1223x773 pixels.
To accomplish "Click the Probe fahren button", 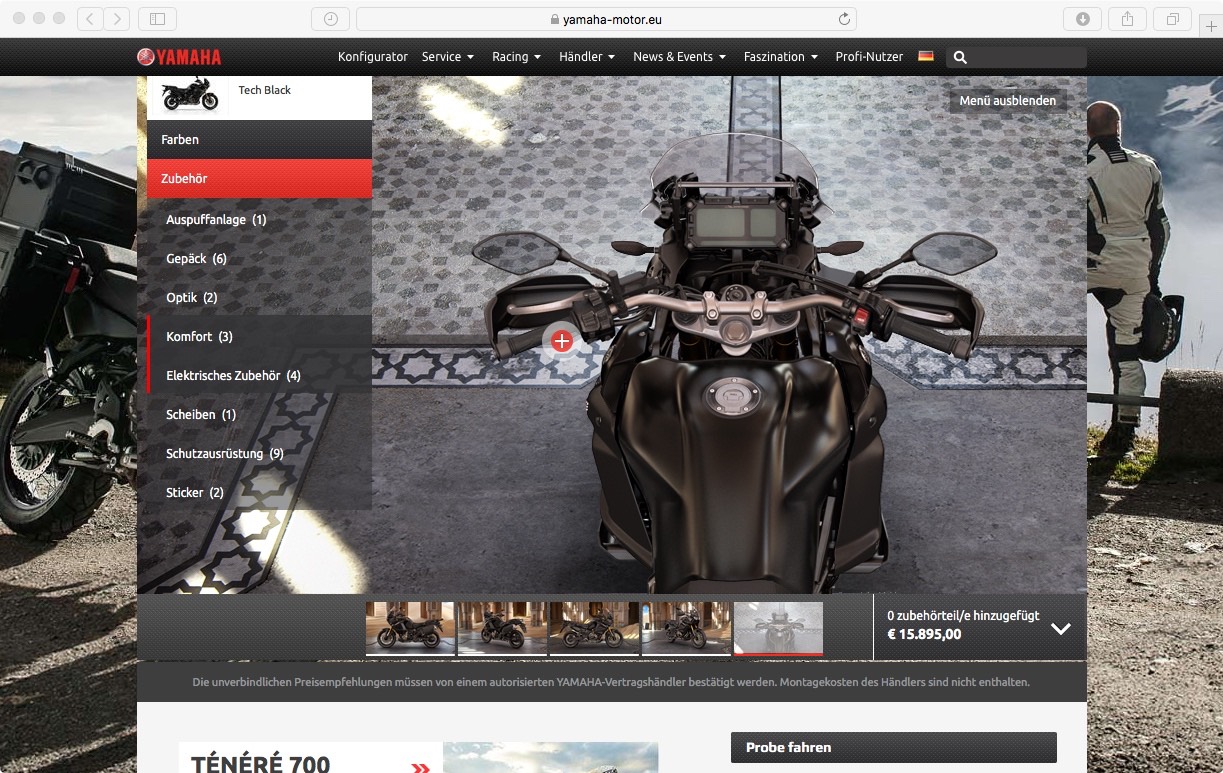I will pyautogui.click(x=893, y=747).
